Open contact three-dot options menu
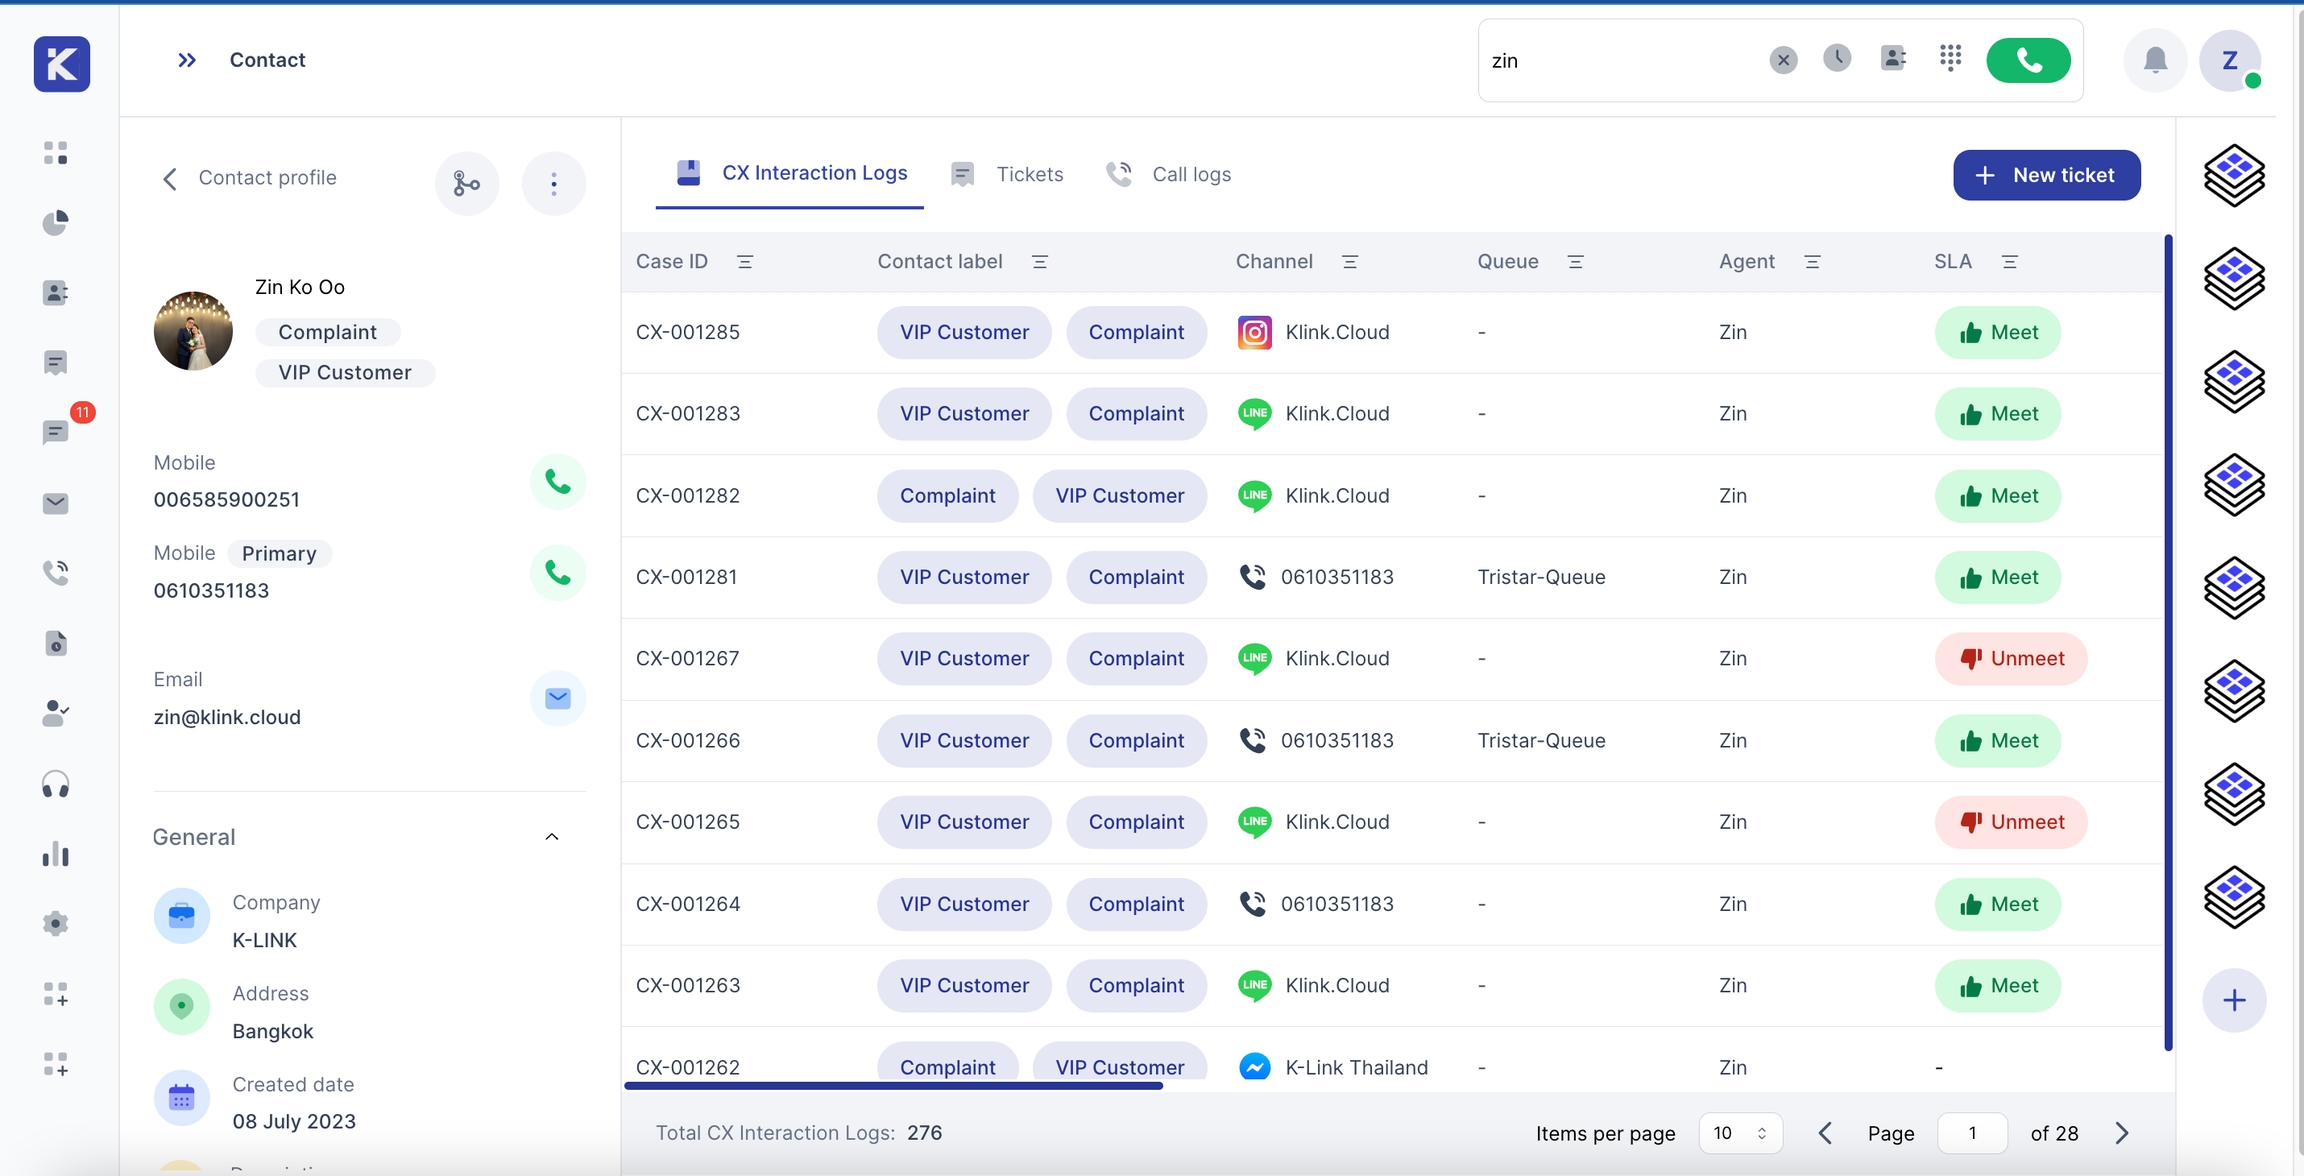 click(x=553, y=183)
